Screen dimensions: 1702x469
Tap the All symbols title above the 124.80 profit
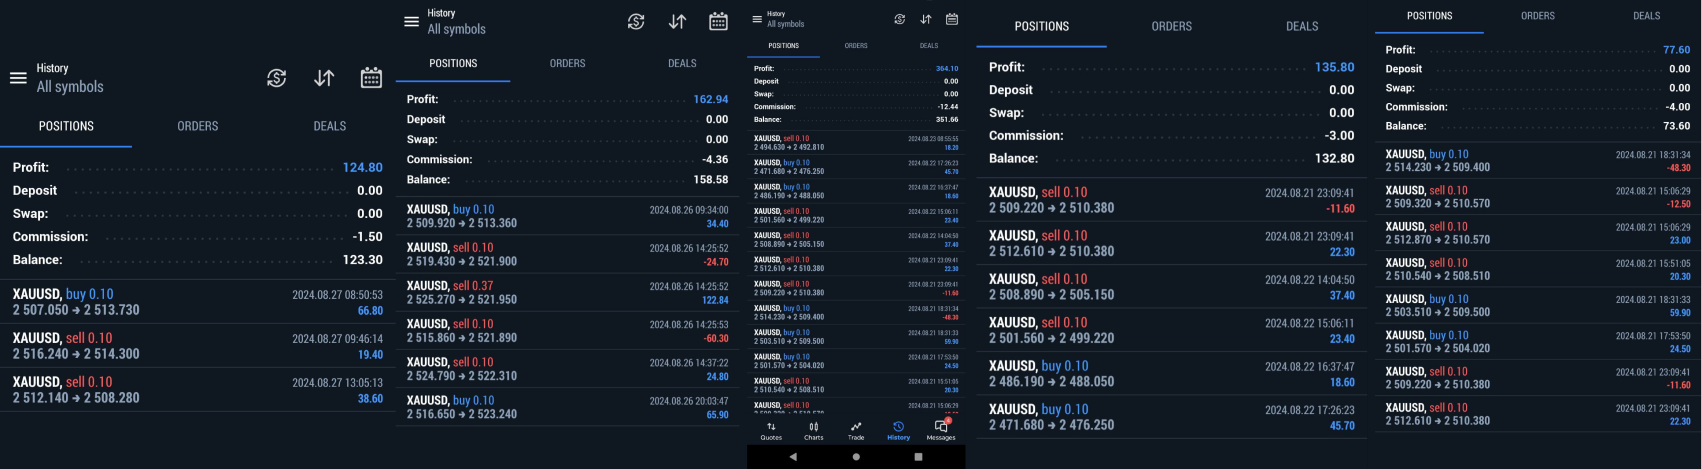(70, 87)
